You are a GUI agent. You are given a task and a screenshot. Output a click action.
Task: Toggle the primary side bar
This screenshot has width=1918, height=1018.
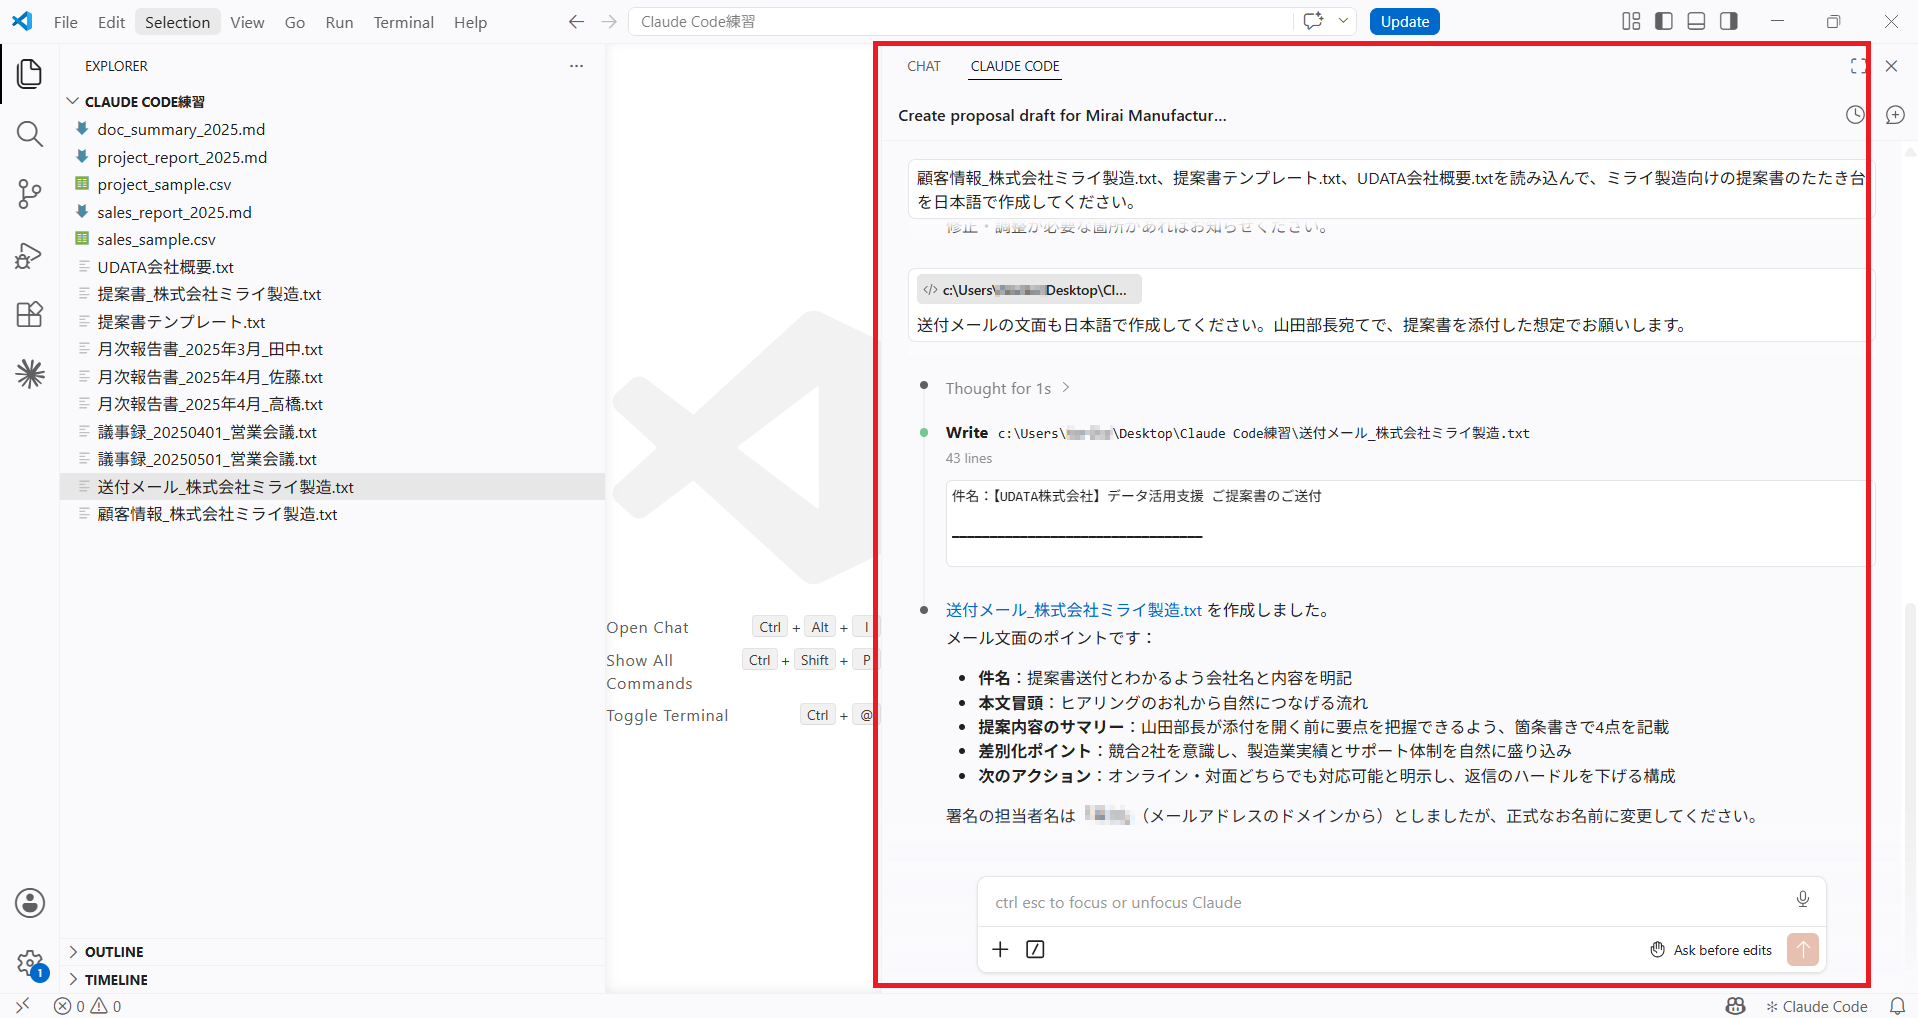click(1664, 21)
